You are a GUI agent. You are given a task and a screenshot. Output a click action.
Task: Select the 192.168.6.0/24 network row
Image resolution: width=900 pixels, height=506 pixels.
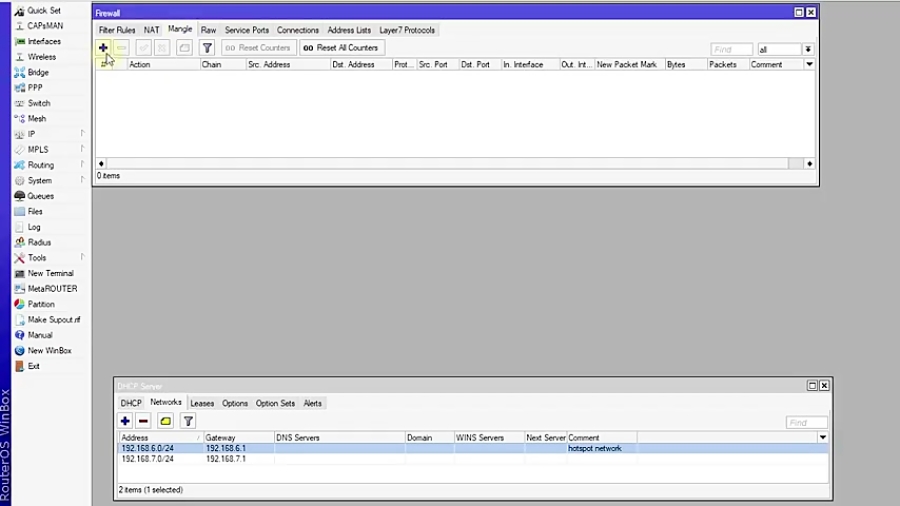click(x=473, y=448)
